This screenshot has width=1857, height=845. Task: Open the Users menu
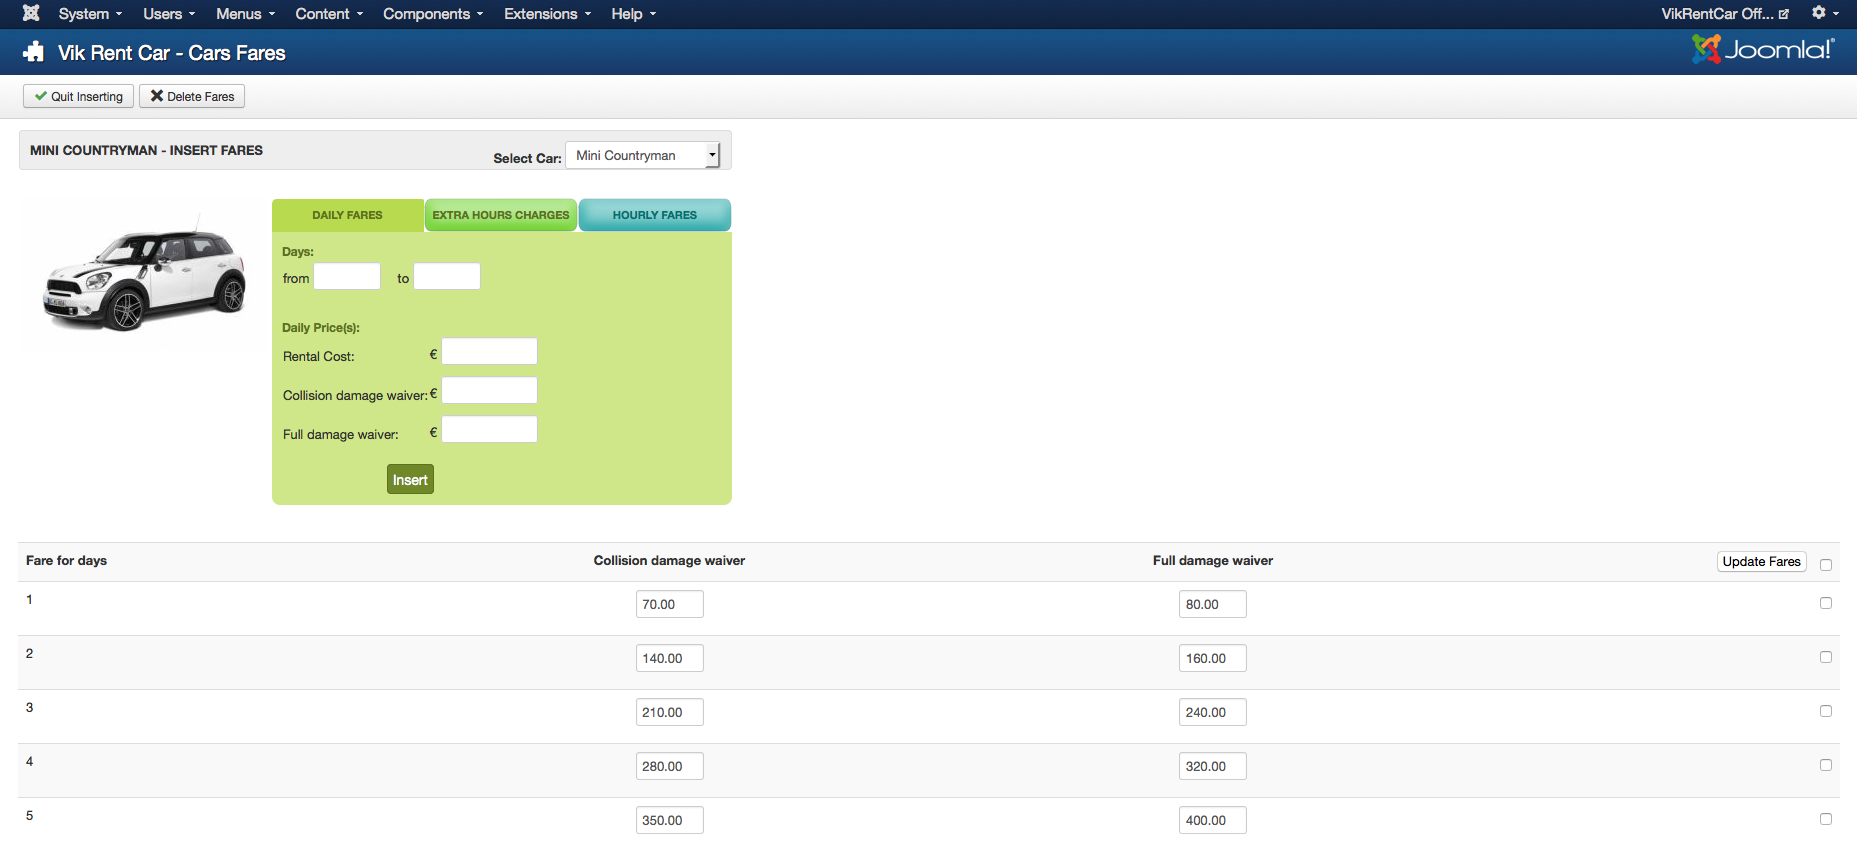pos(169,14)
